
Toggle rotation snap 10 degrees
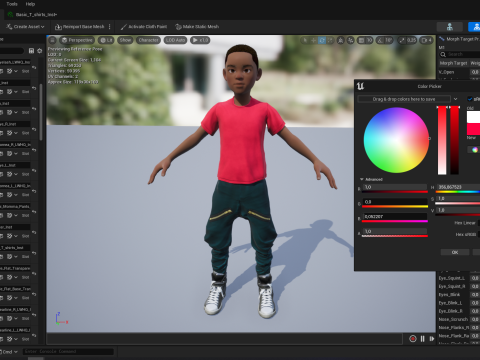(384, 40)
